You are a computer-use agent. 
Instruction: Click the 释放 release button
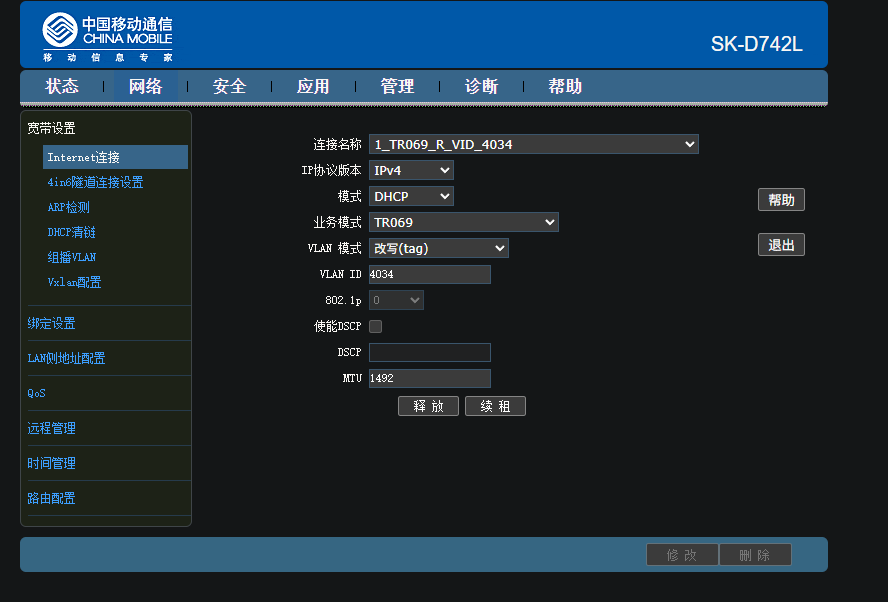point(428,406)
